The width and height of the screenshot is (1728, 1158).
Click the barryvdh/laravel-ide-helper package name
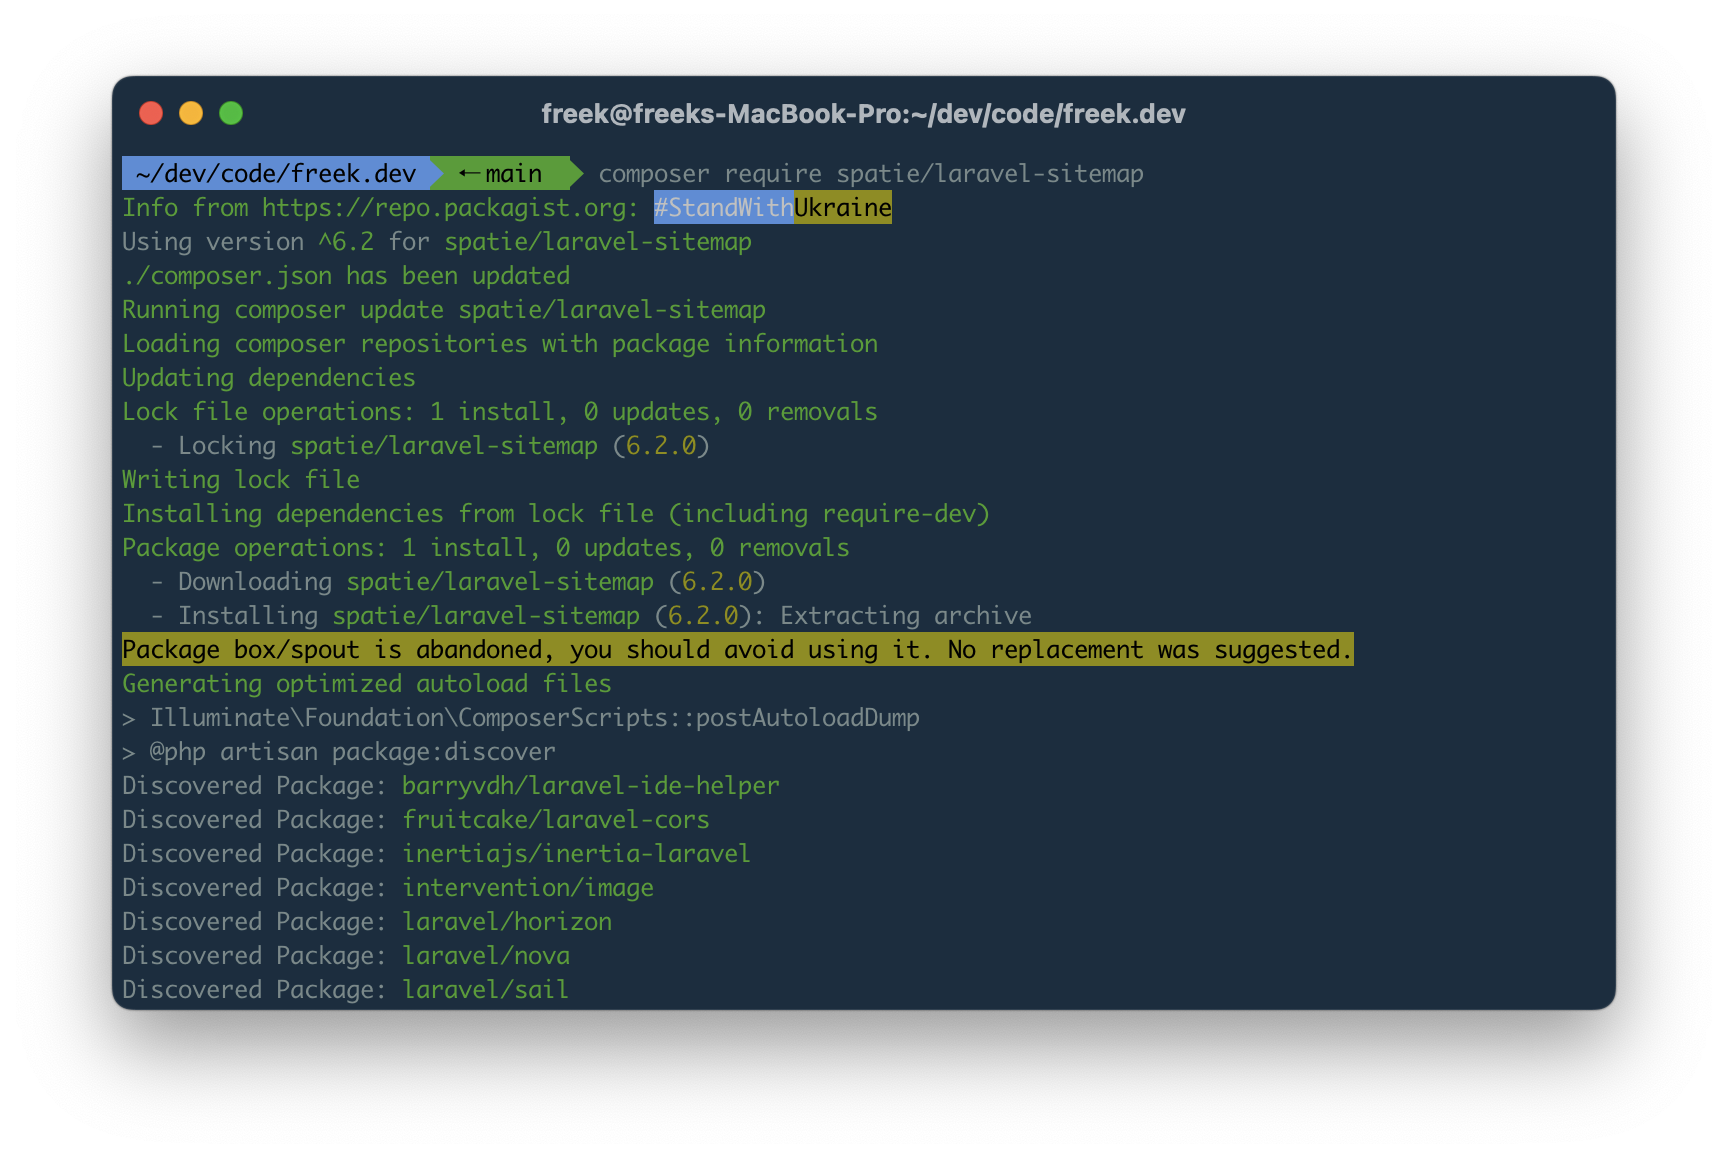(x=591, y=786)
